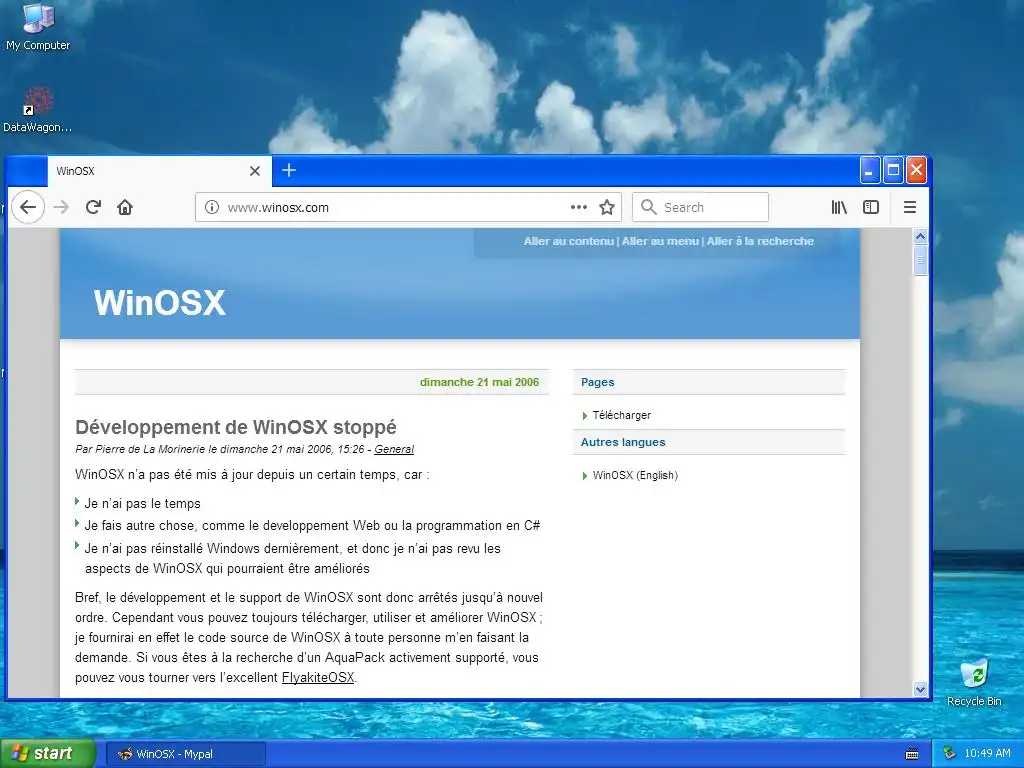Select the Recycle Bin desktop icon

(x=974, y=682)
